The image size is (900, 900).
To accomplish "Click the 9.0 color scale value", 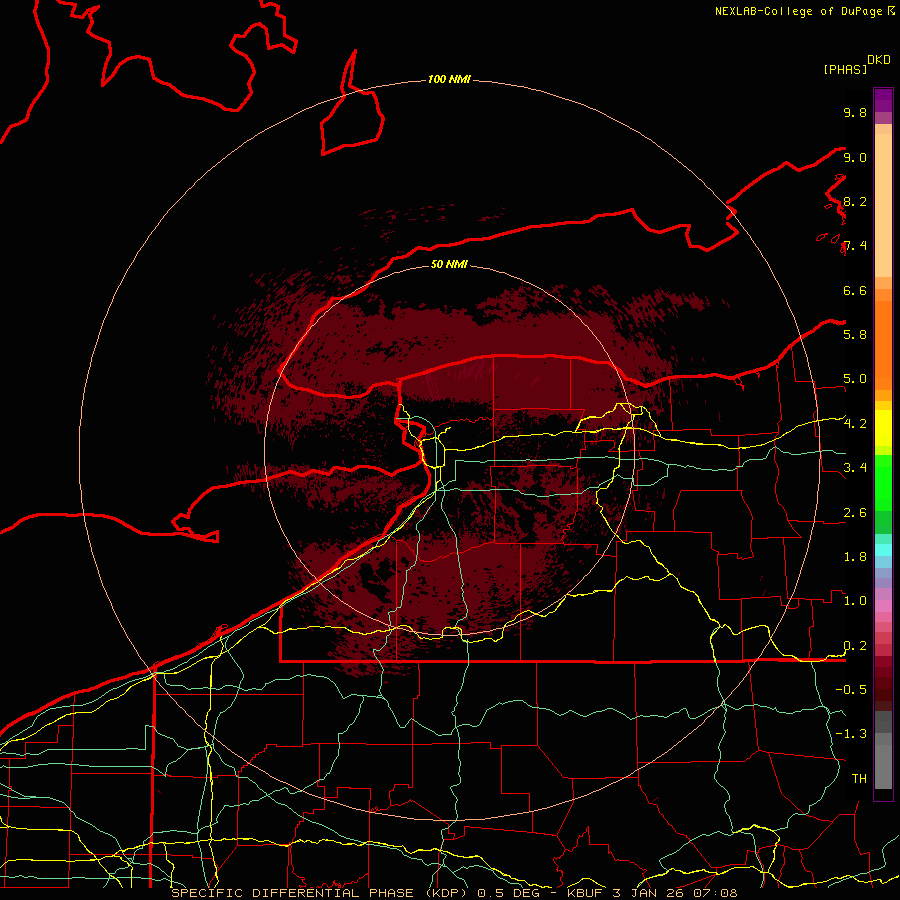I will pyautogui.click(x=855, y=158).
